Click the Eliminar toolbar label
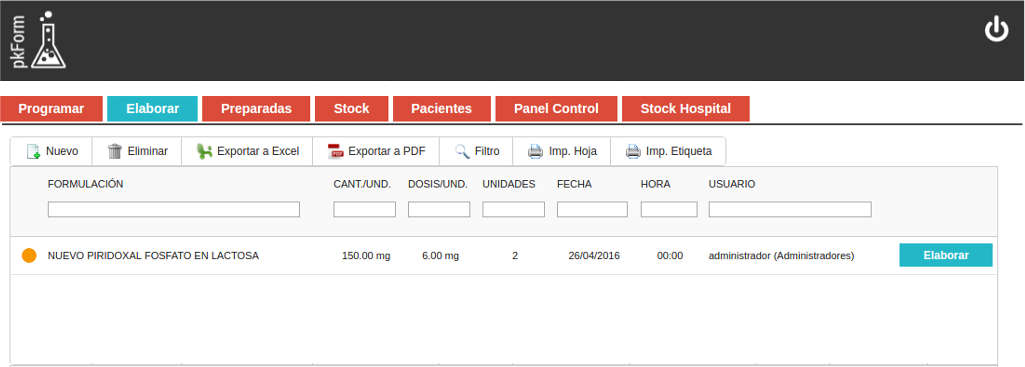Viewport: 1025px width, 367px height. click(148, 152)
